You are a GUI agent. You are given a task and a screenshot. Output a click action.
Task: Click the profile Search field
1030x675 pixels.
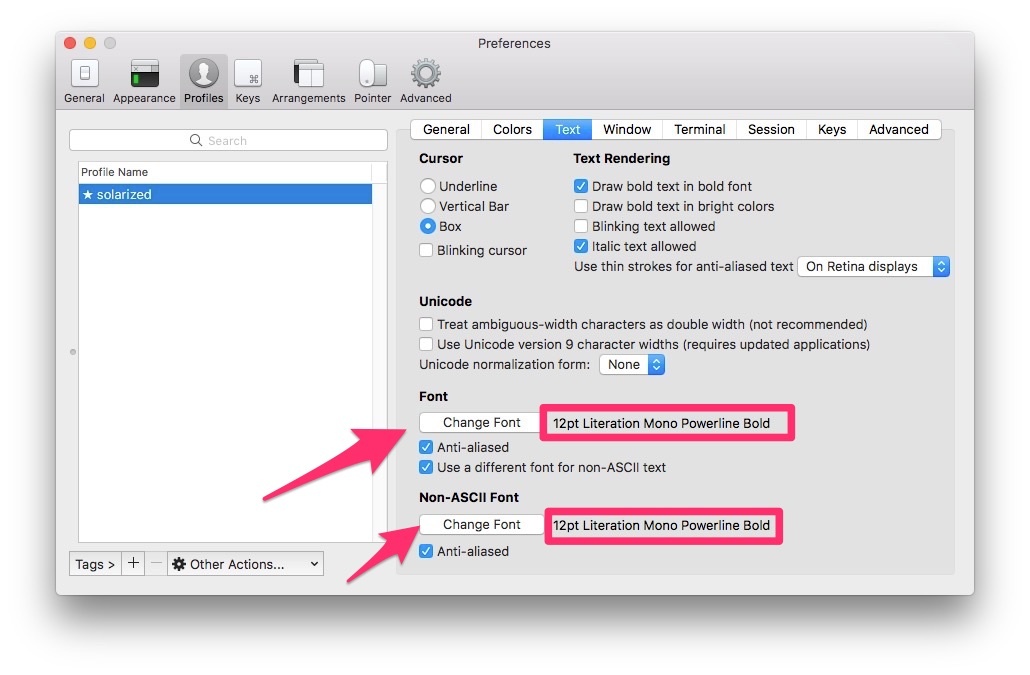click(x=228, y=141)
